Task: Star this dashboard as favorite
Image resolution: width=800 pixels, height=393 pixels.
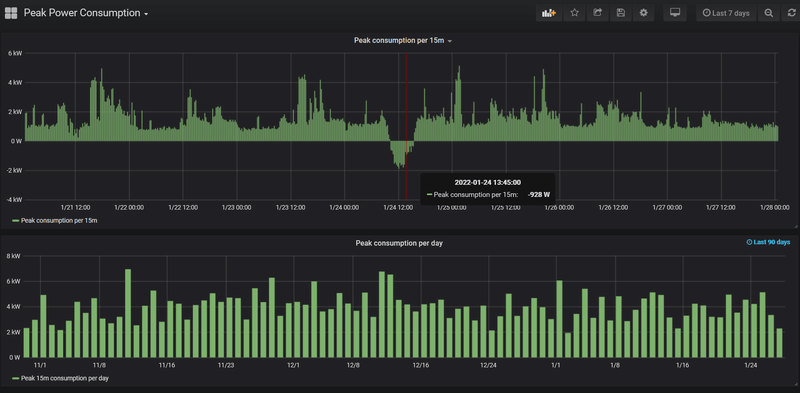Action: coord(574,13)
